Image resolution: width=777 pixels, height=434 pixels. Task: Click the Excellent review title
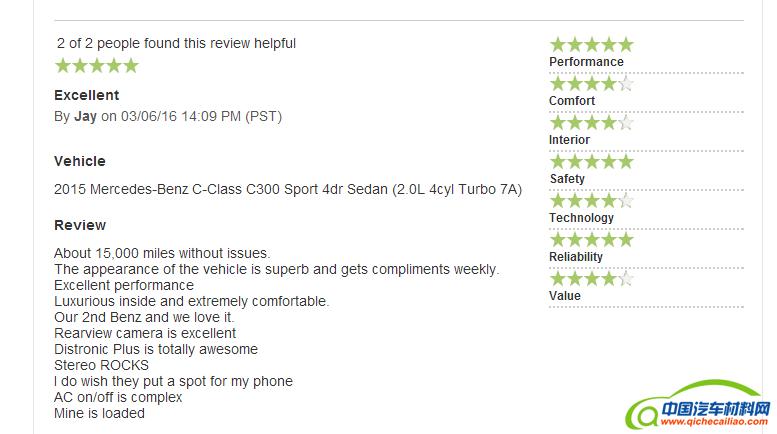(87, 95)
